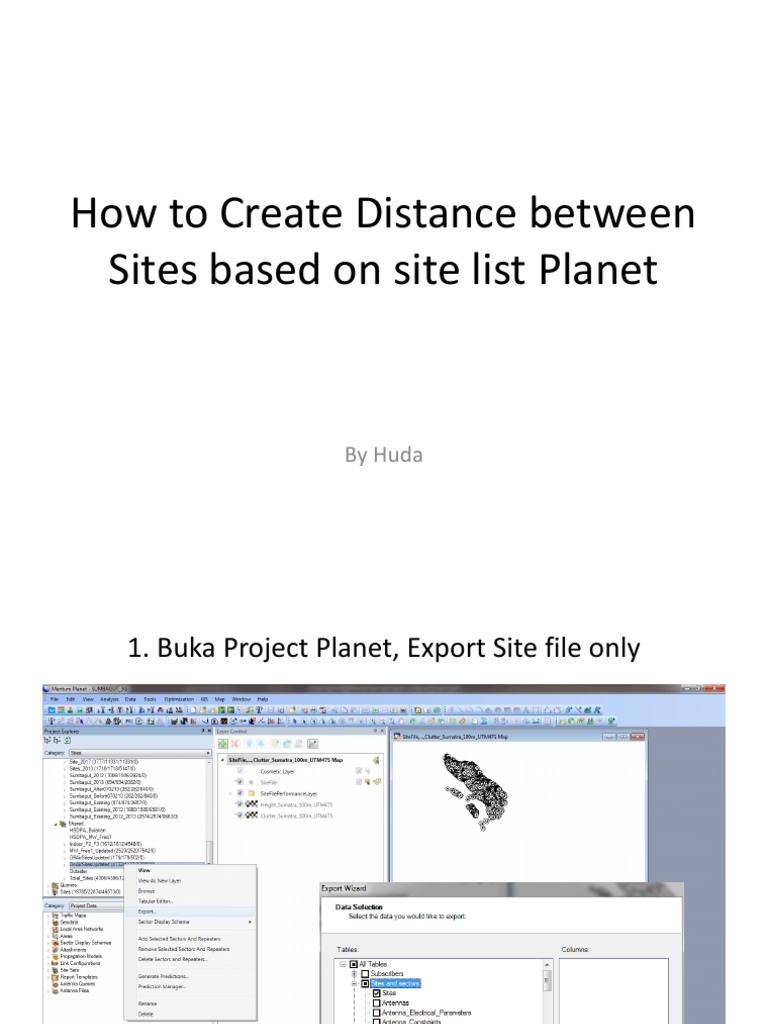This screenshot has height=1024, width=768.
Task: Click last Layer Control toolbar icon
Action: 312,744
